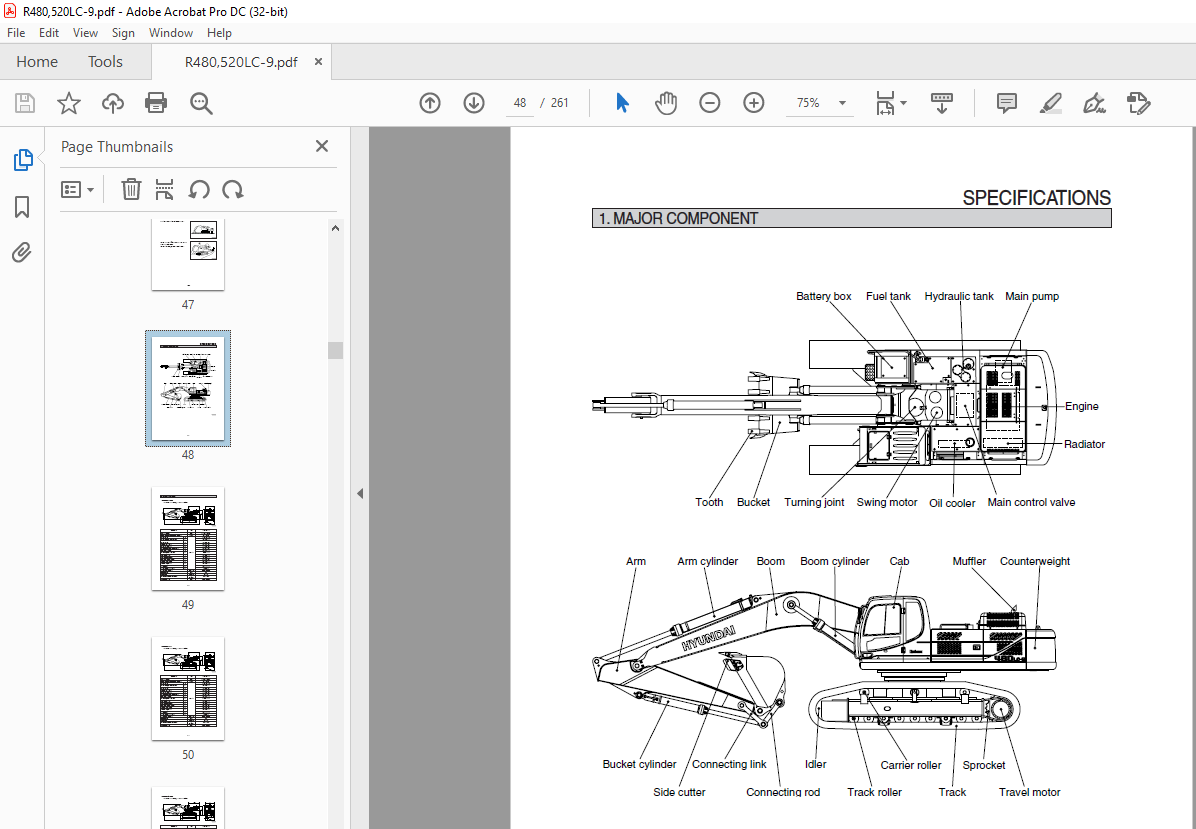1196x829 pixels.
Task: Go to next page arrow
Action: (x=474, y=103)
